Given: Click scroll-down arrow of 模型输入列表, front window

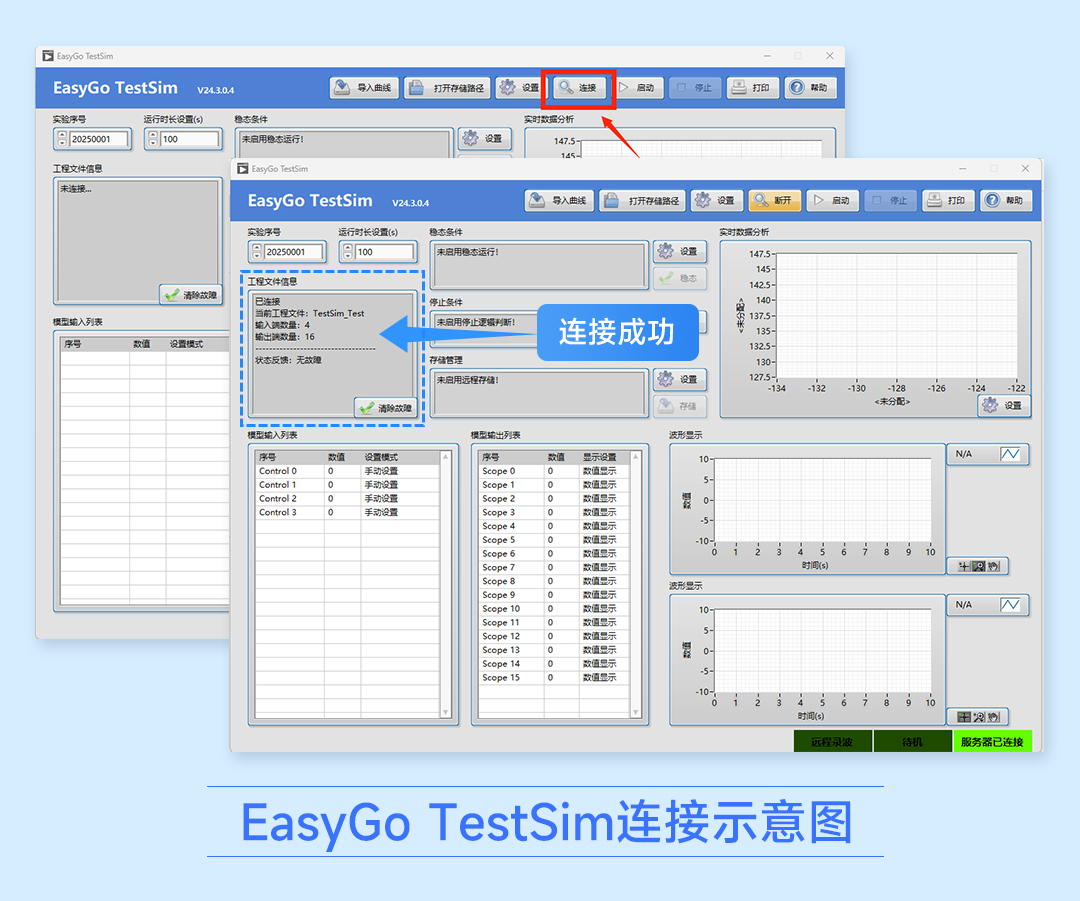Looking at the screenshot, I should pos(446,712).
